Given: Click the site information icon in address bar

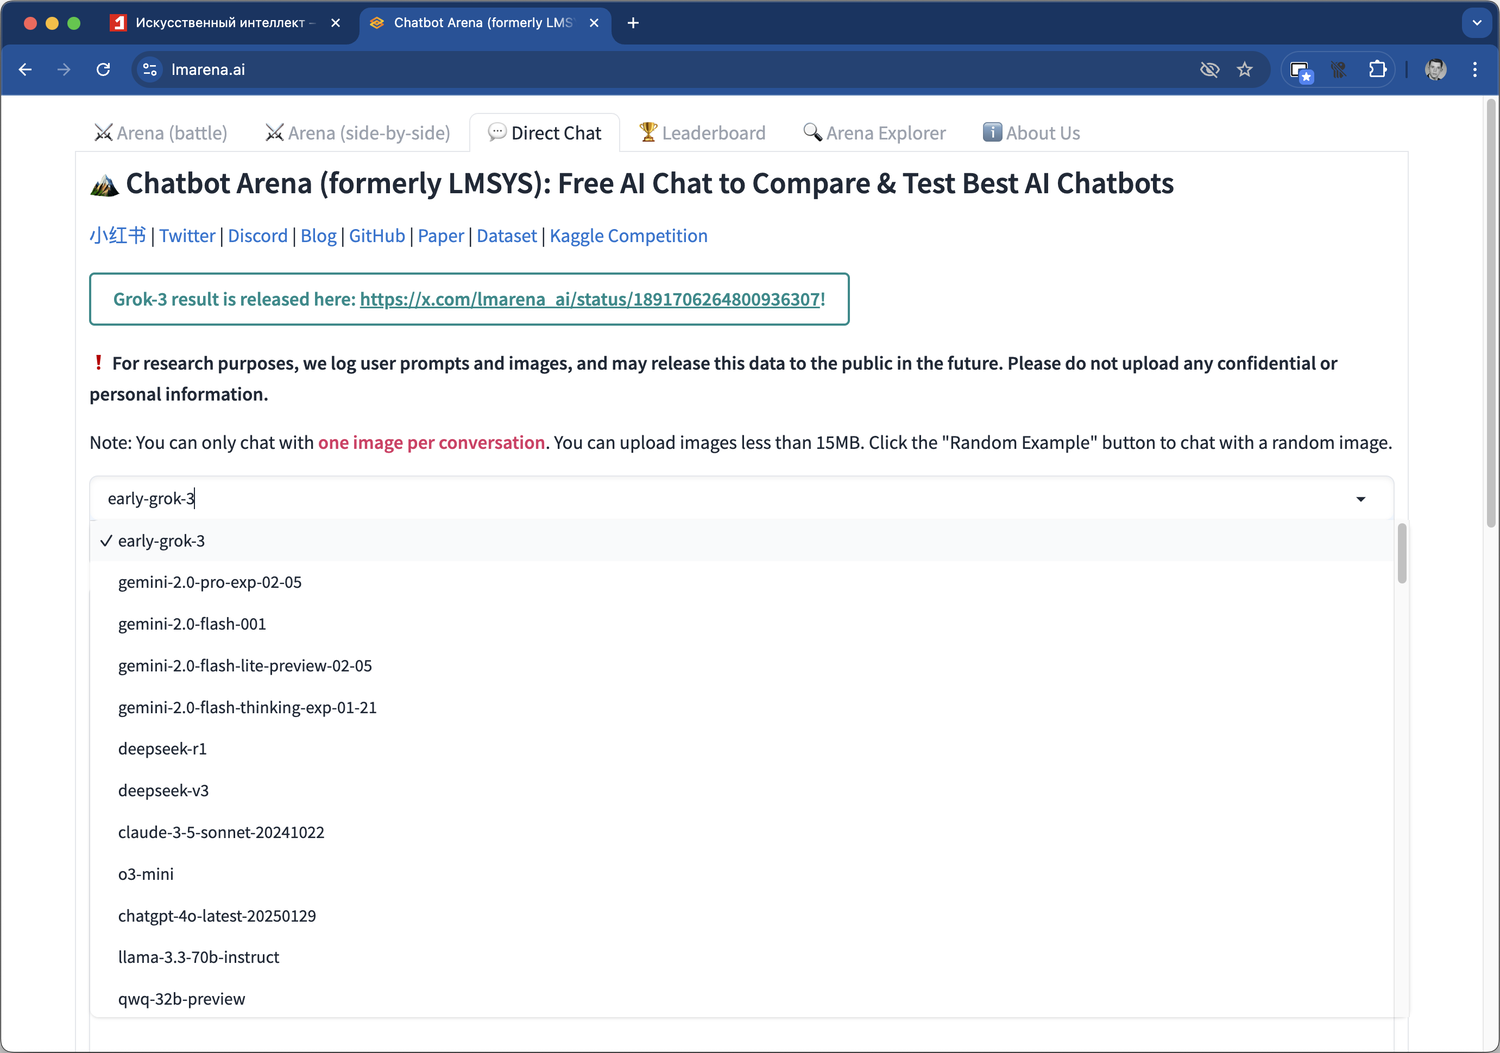Looking at the screenshot, I should click(150, 69).
